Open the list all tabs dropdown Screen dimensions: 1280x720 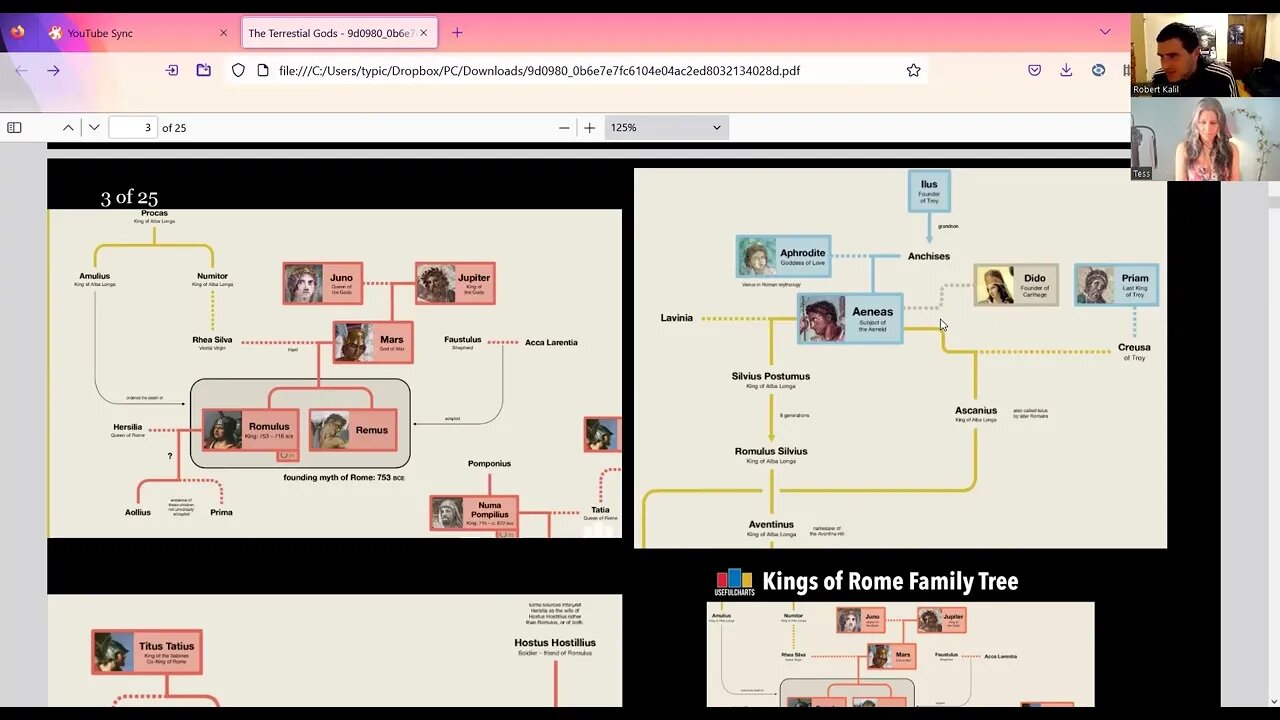point(1105,32)
